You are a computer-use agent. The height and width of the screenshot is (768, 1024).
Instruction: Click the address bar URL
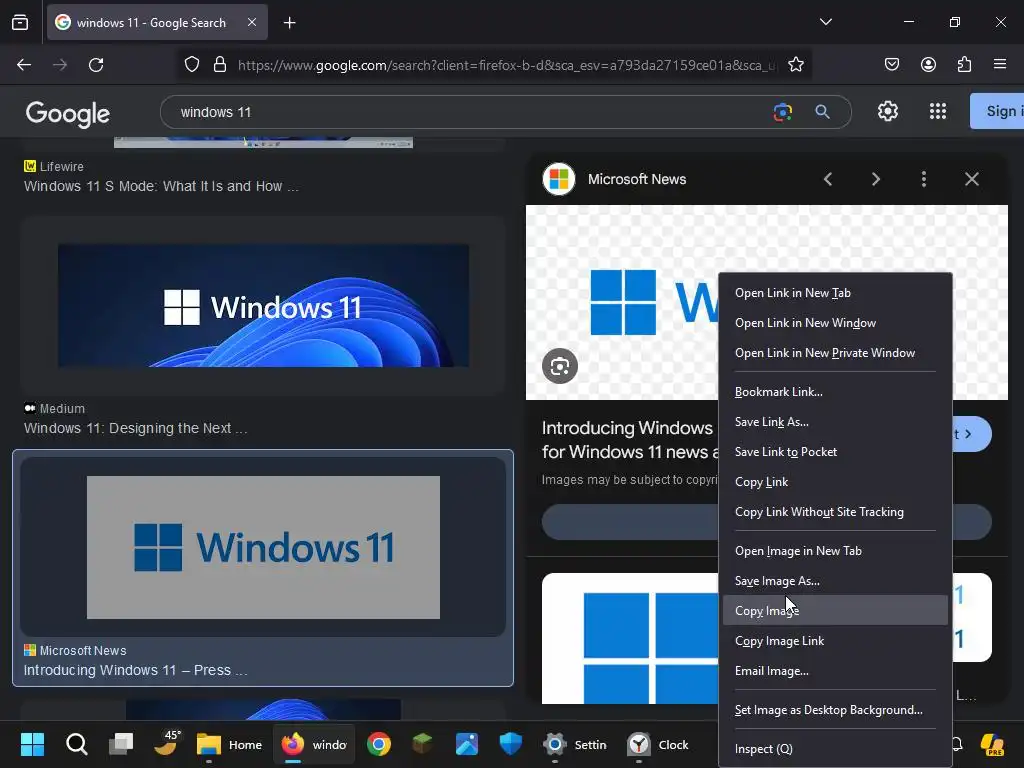point(506,65)
